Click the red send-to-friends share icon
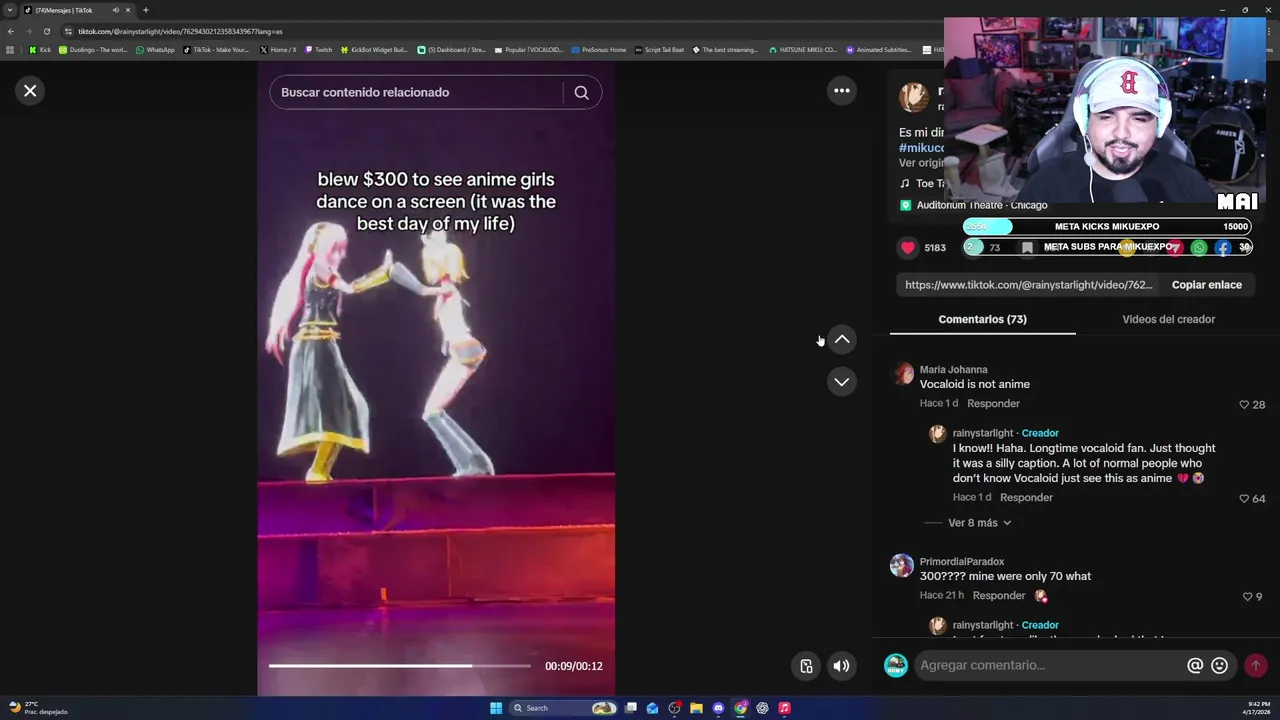This screenshot has width=1280, height=720. [1175, 247]
